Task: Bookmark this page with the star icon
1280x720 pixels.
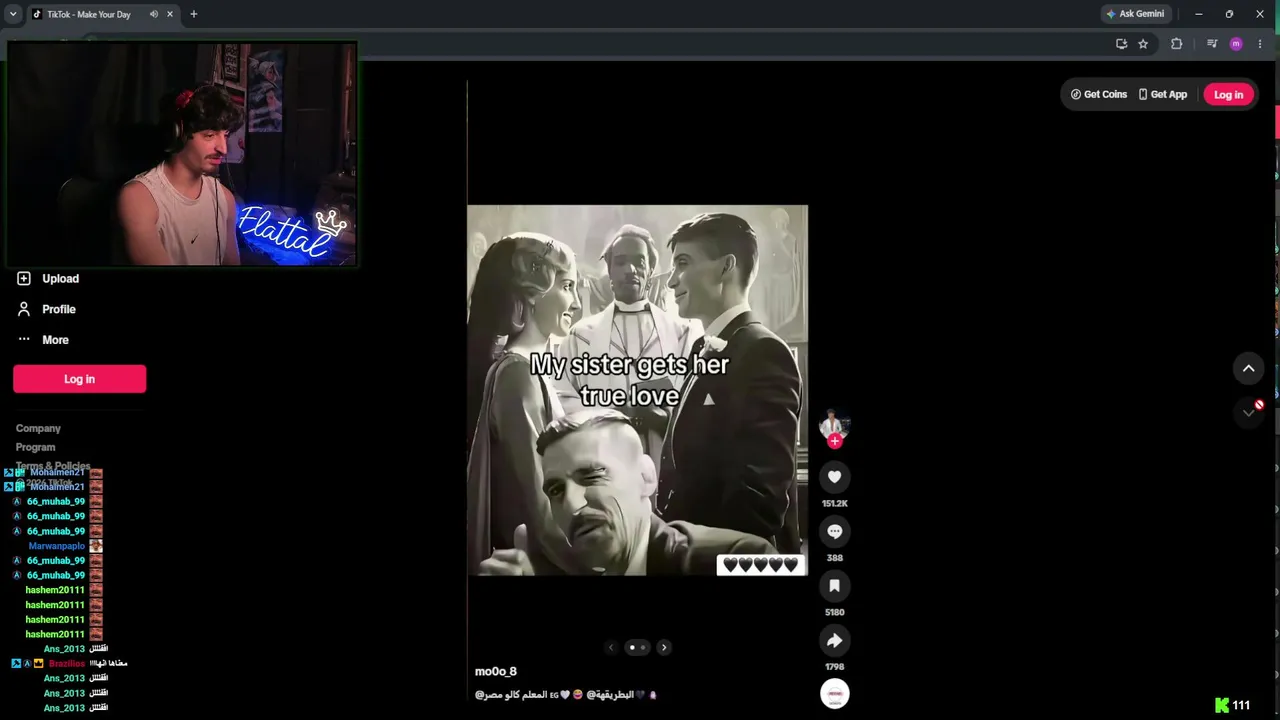Action: tap(1143, 44)
